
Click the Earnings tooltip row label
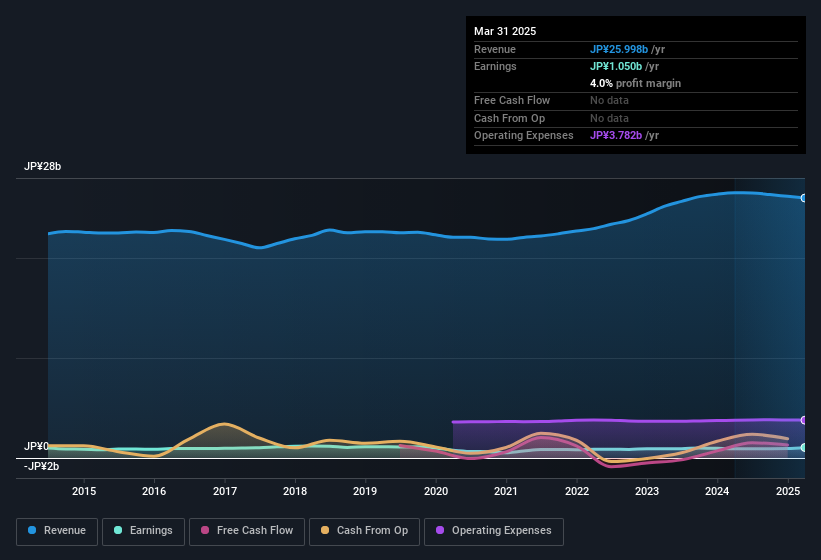[495, 66]
